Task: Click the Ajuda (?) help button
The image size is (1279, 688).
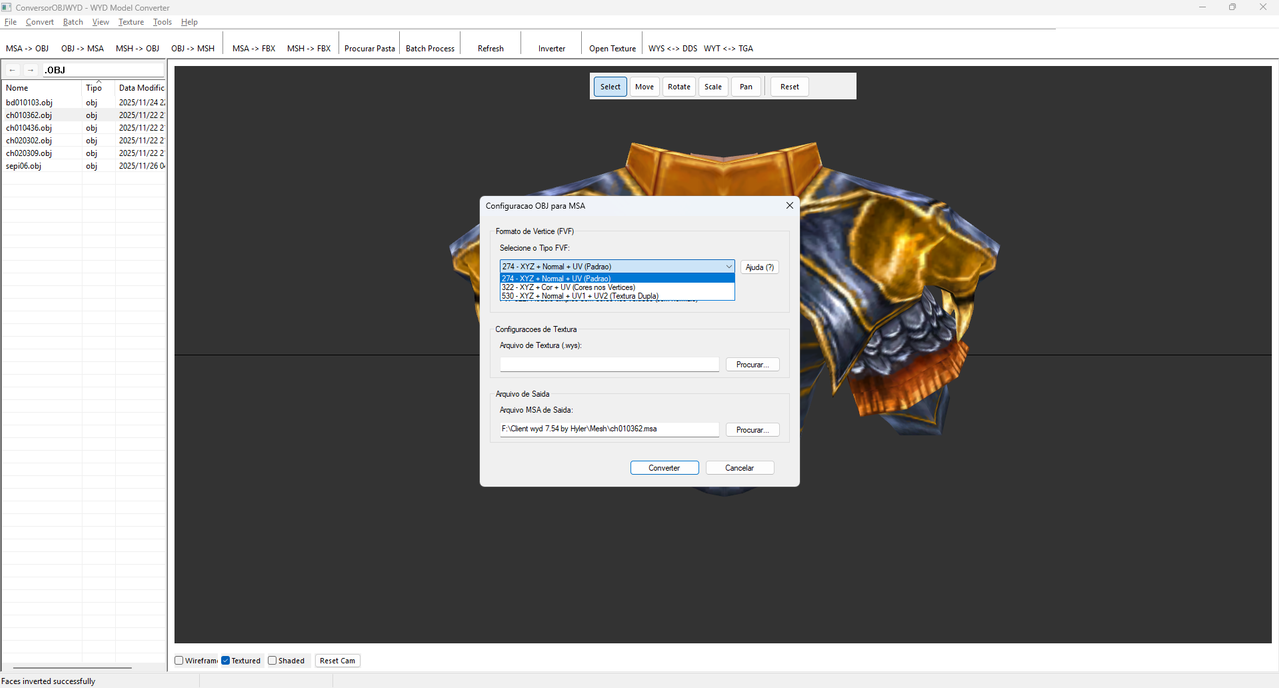Action: coord(759,267)
